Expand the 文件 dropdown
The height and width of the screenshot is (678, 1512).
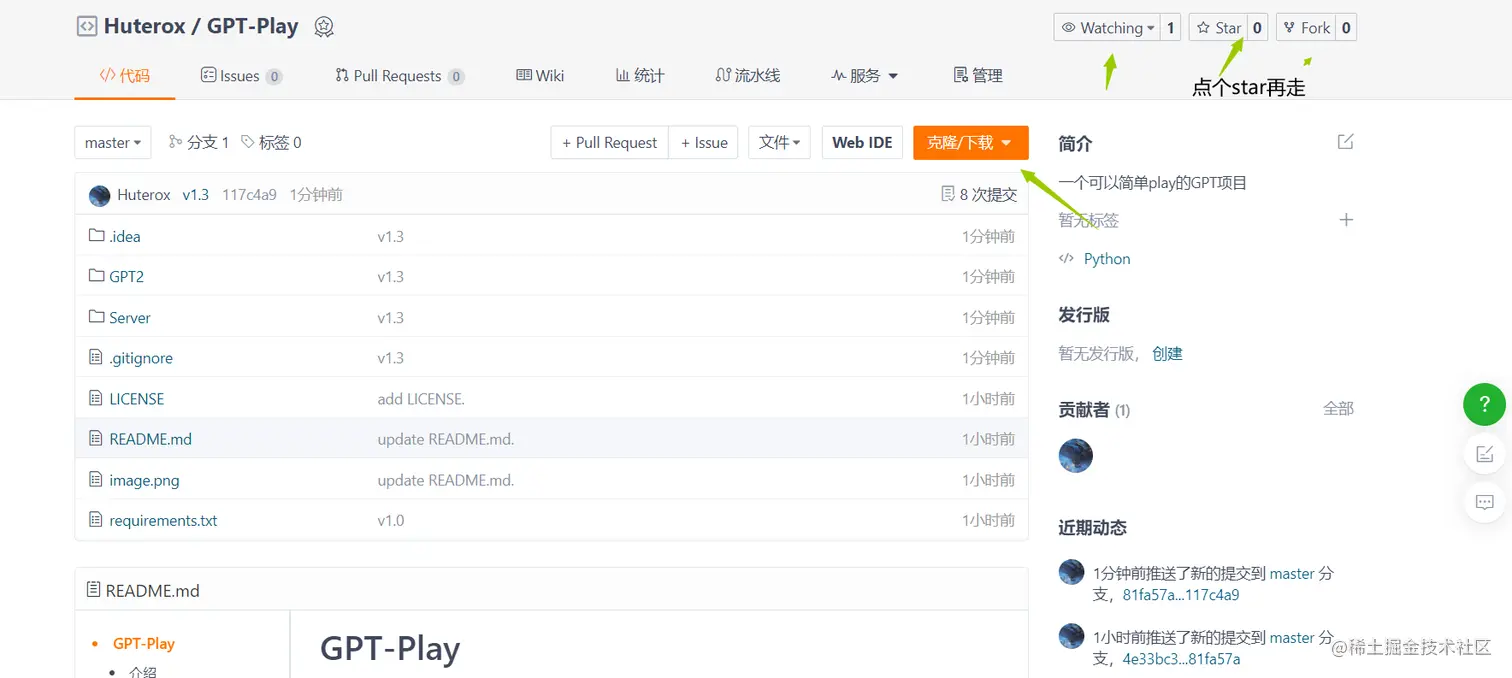[779, 142]
